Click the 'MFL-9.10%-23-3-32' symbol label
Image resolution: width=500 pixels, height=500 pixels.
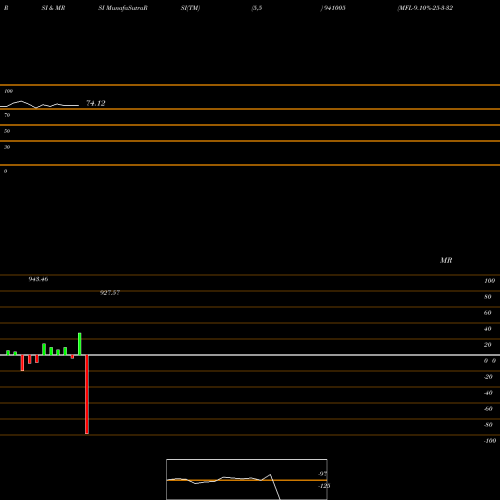425,8
